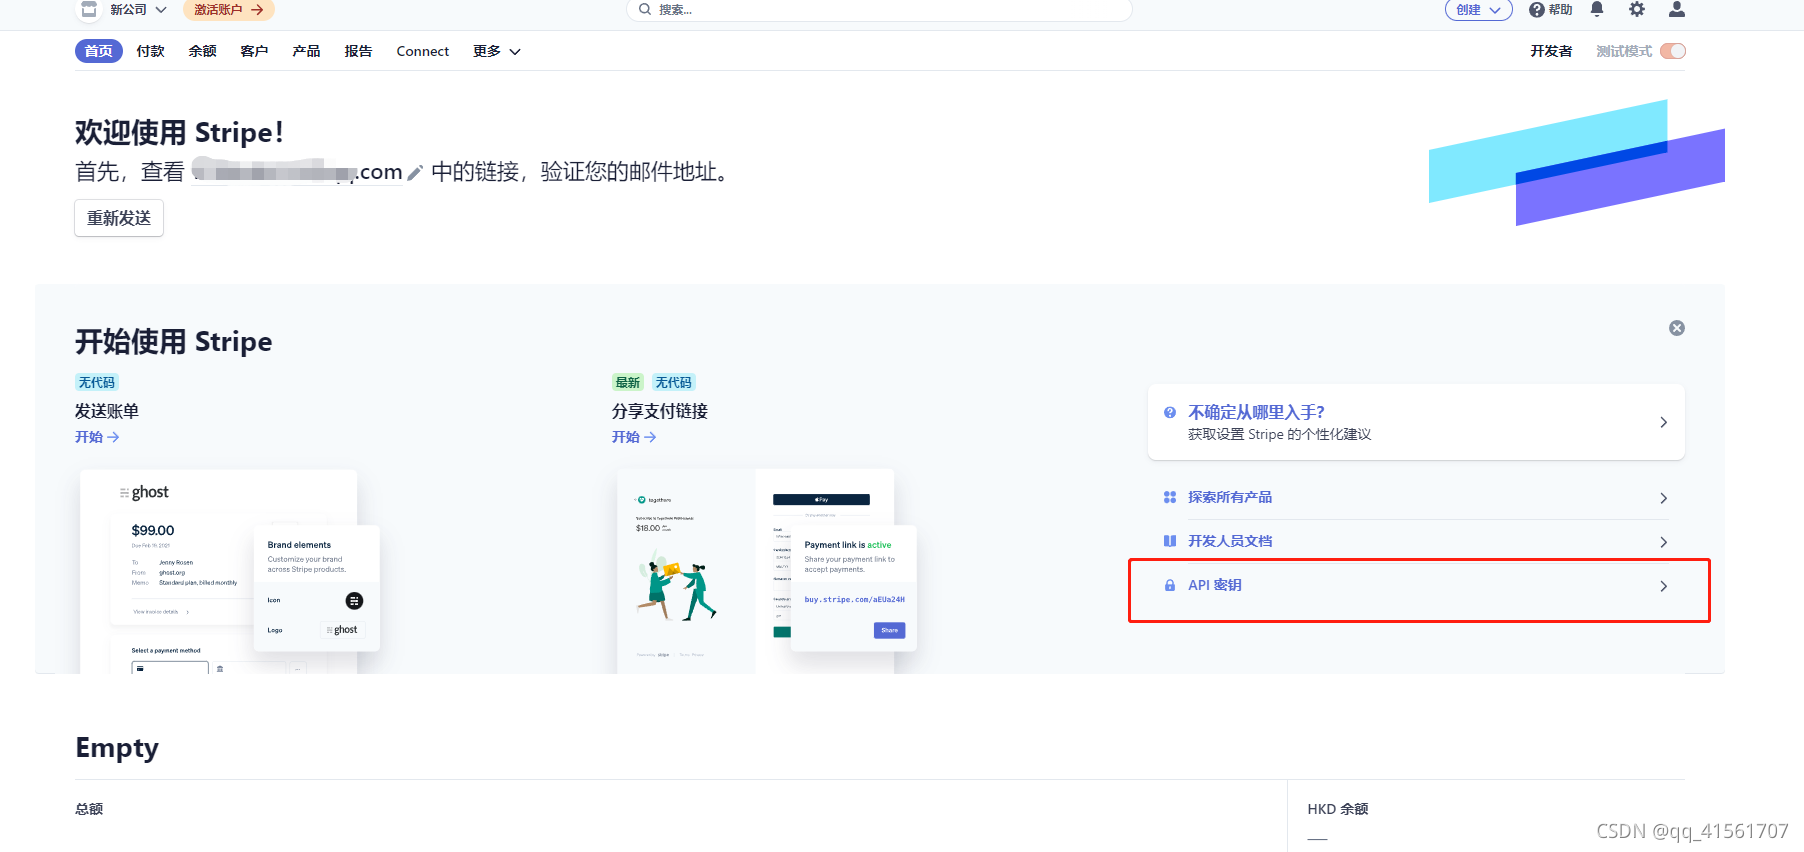Open the 不确定从哪里入手 suggestion card
The image size is (1804, 852).
[x=1416, y=422]
